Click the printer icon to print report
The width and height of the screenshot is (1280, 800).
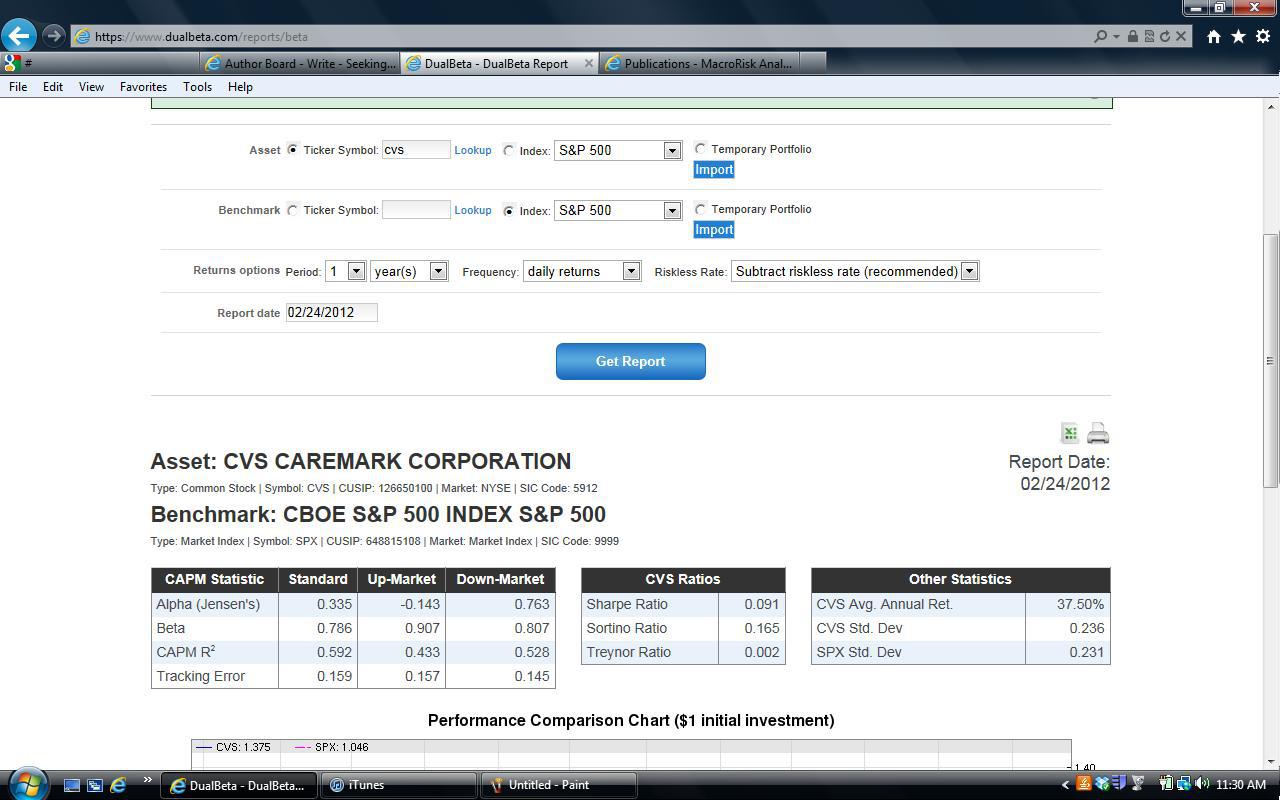pyautogui.click(x=1098, y=433)
